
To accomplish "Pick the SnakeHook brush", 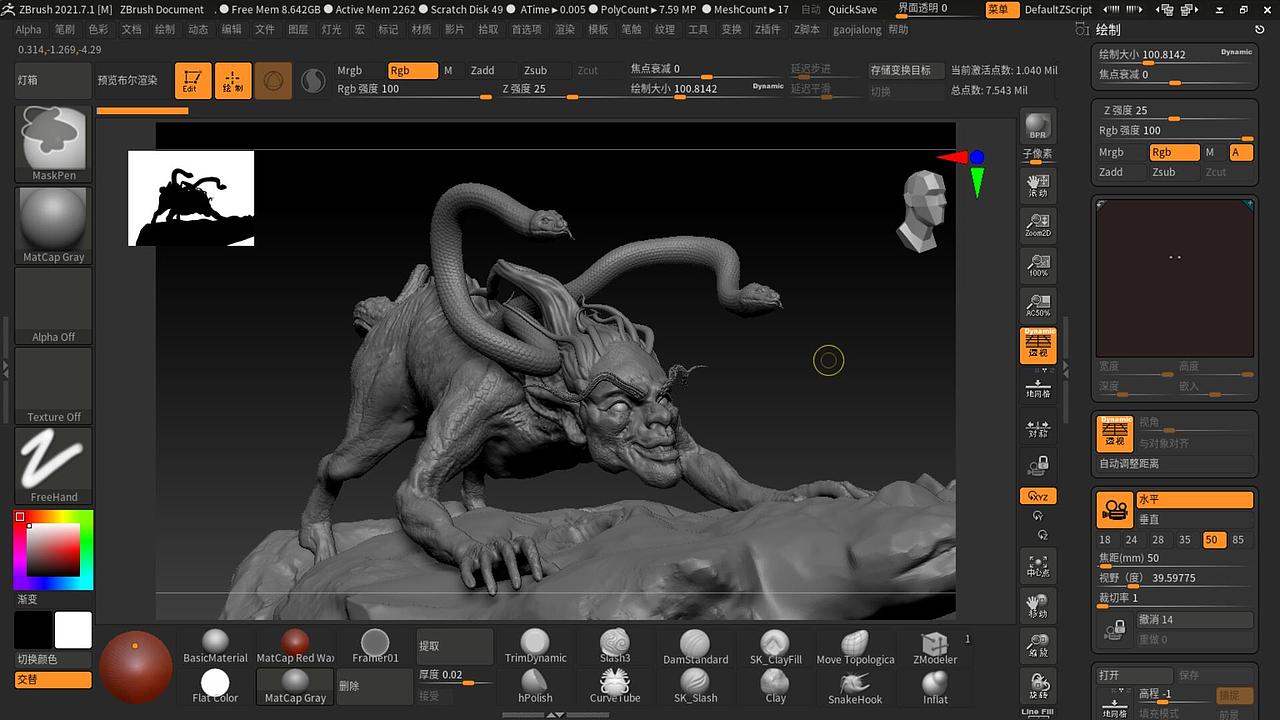I will tap(855, 686).
